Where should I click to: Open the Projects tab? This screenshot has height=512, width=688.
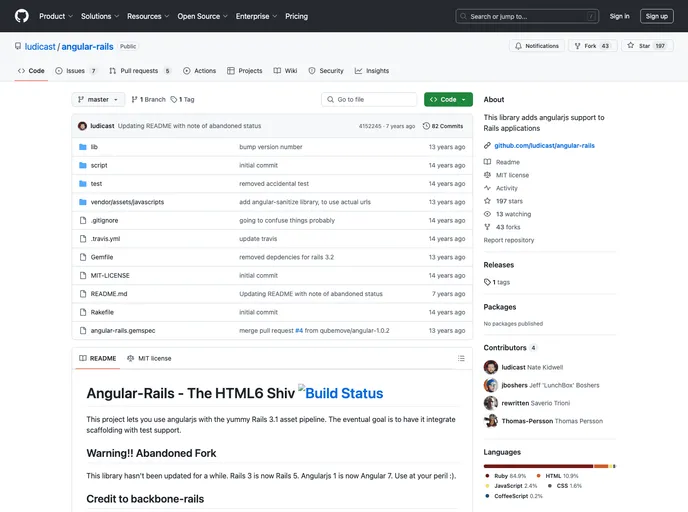[x=245, y=71]
